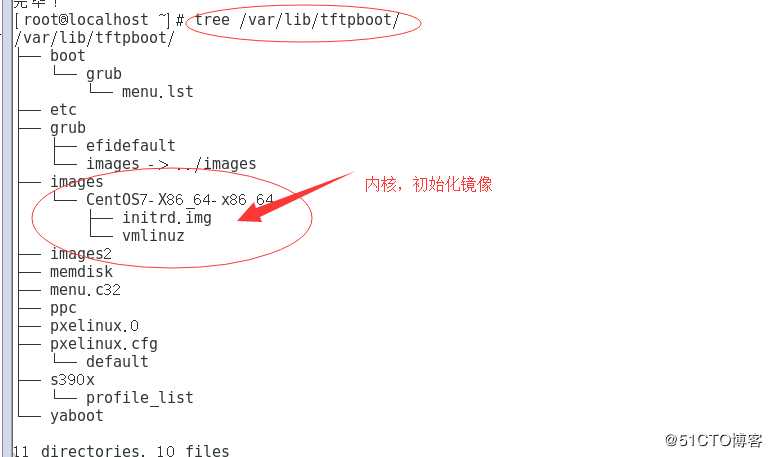Image resolution: width=772 pixels, height=457 pixels.
Task: Click the memdisk file entry
Action: point(81,272)
